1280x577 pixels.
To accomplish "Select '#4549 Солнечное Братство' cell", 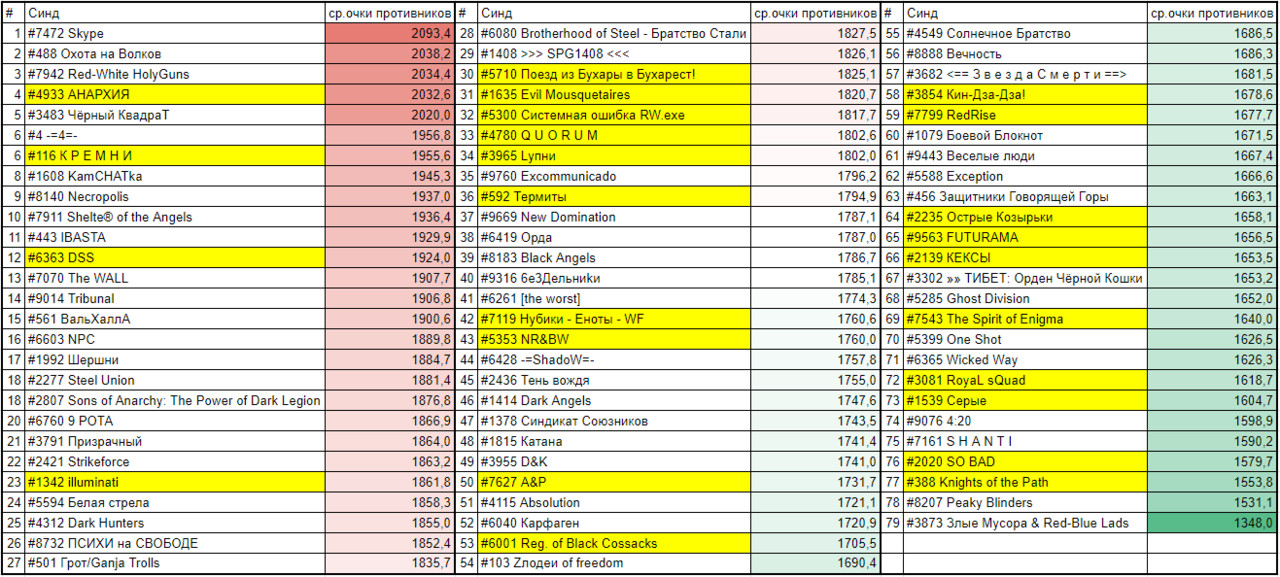I will tap(1025, 34).
